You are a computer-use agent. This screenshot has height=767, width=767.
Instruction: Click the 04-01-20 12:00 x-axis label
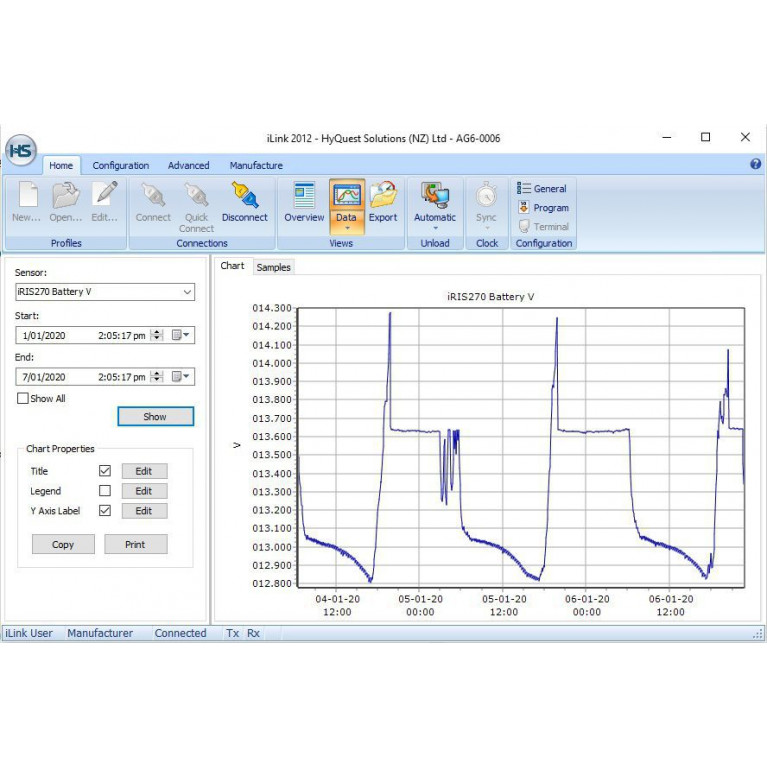pos(338,606)
